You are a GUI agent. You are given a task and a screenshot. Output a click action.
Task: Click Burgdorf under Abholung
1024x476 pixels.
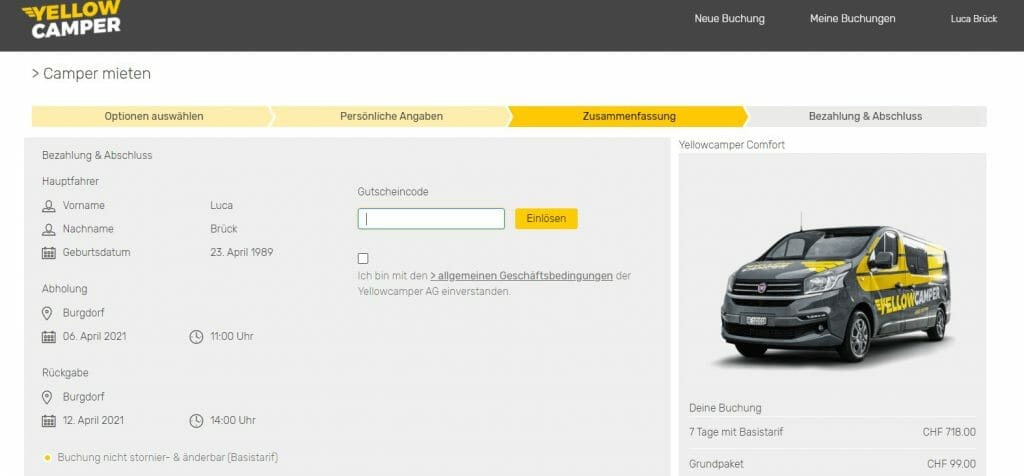click(x=84, y=313)
